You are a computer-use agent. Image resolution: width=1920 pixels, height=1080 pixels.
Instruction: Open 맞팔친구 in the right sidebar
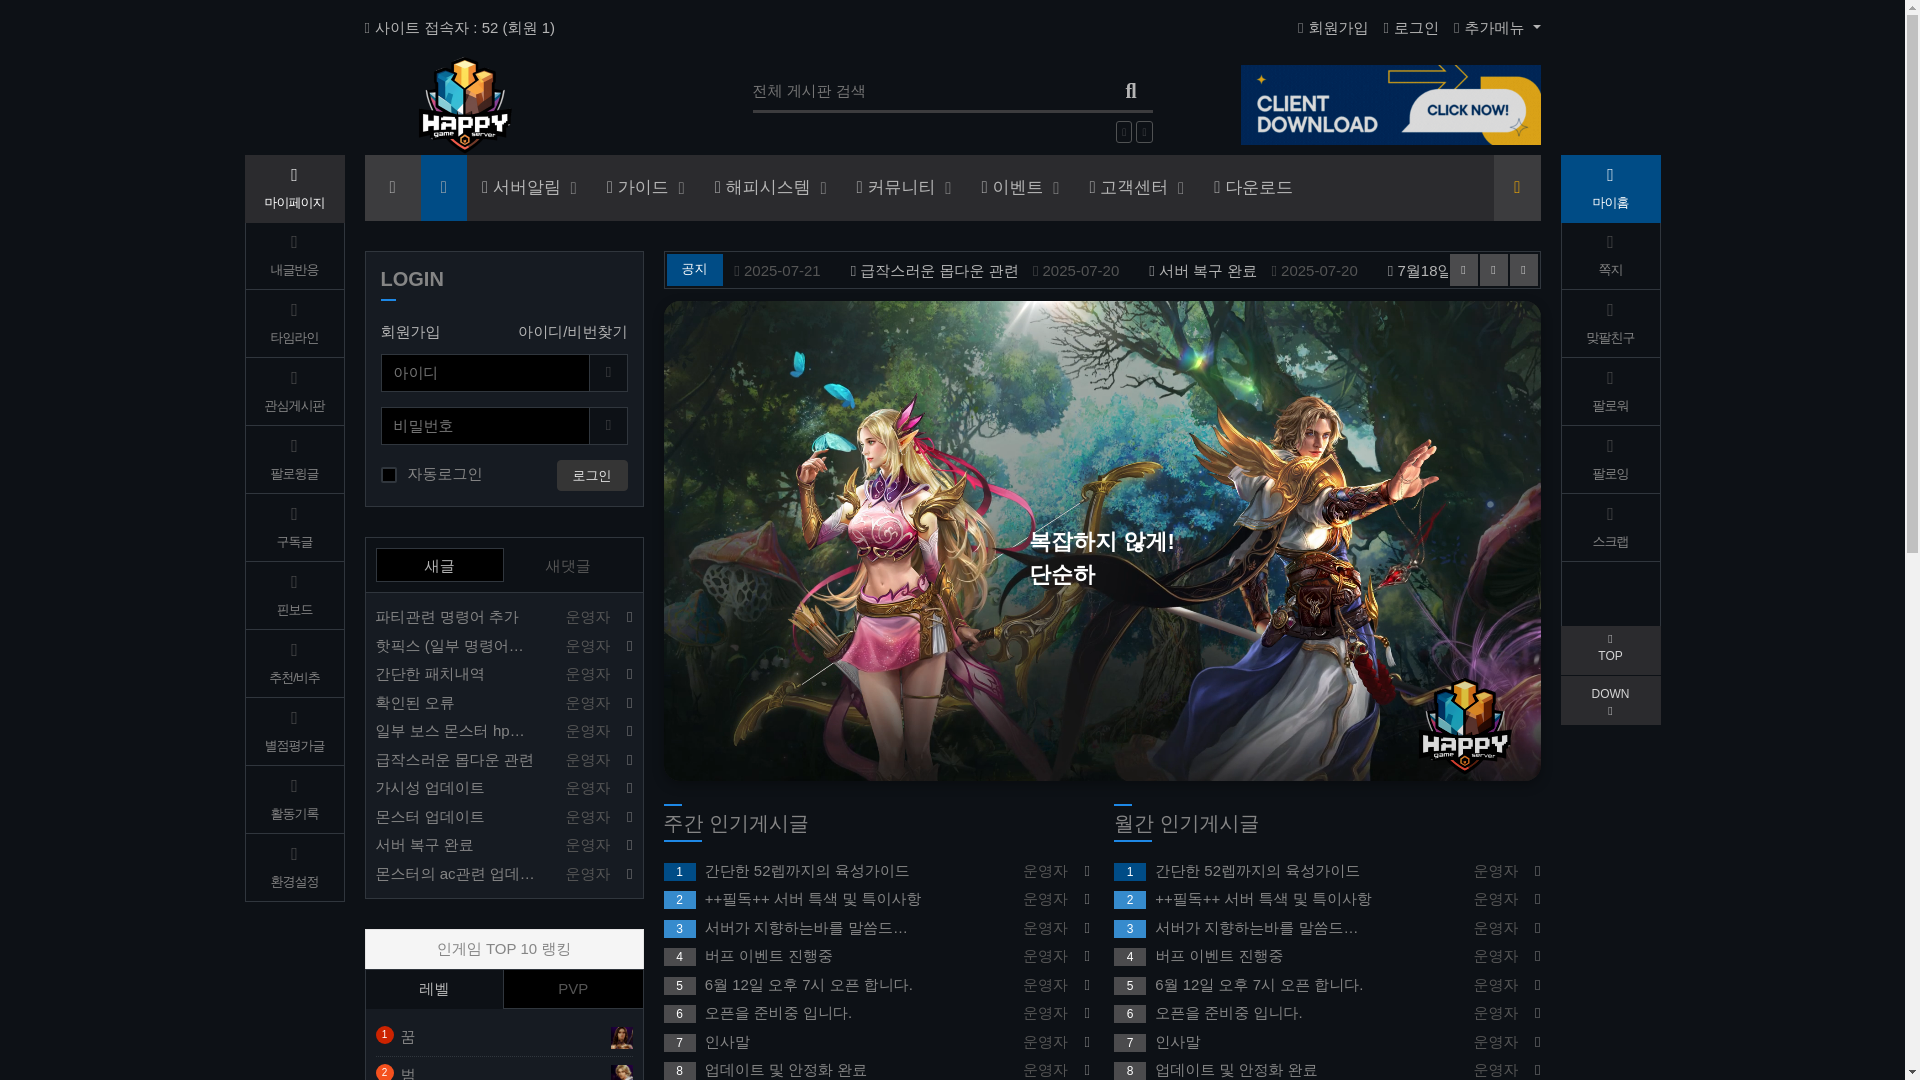(1610, 324)
